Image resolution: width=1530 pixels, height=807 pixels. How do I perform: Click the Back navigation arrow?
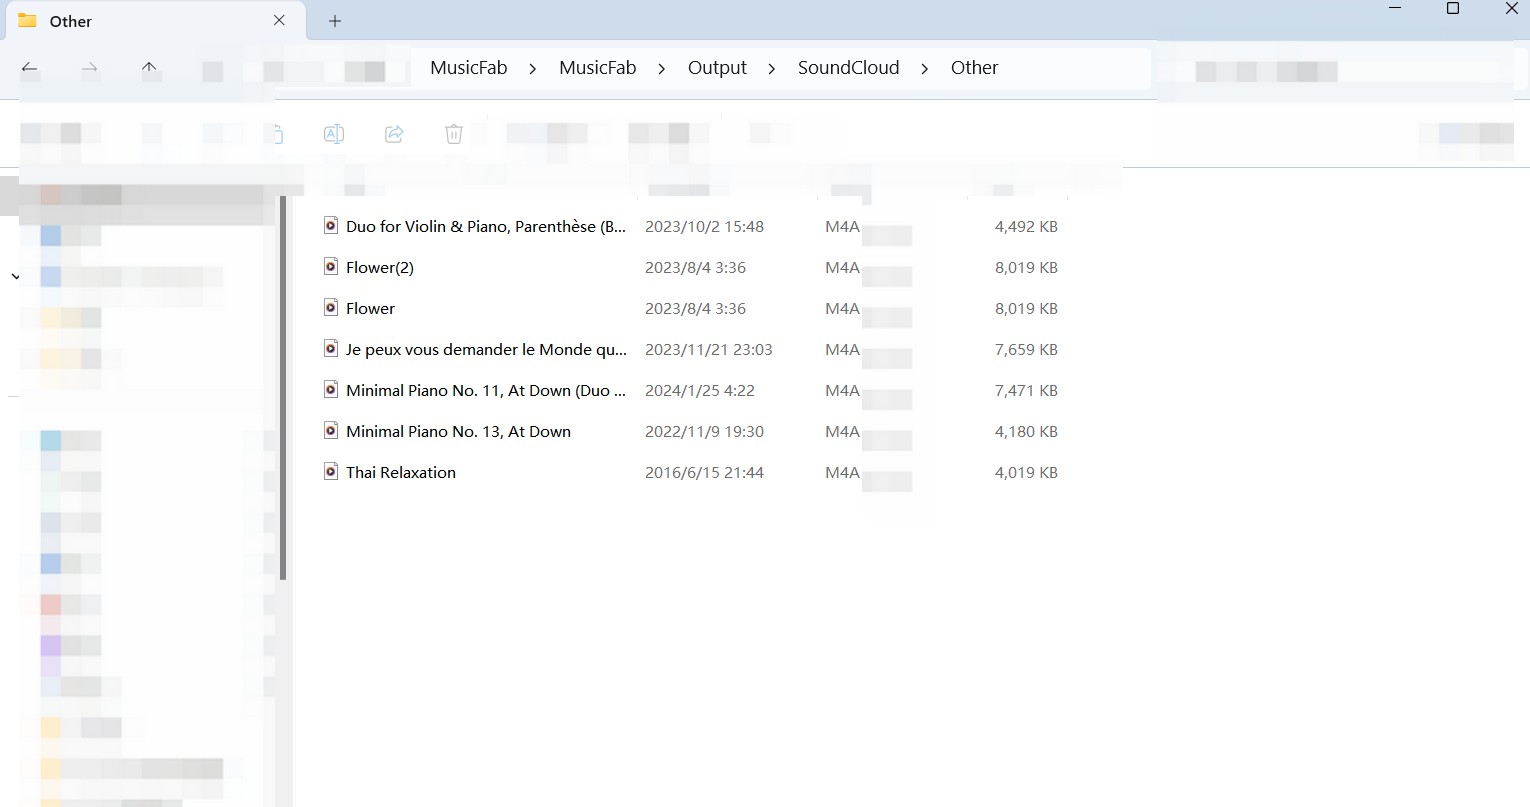30,68
